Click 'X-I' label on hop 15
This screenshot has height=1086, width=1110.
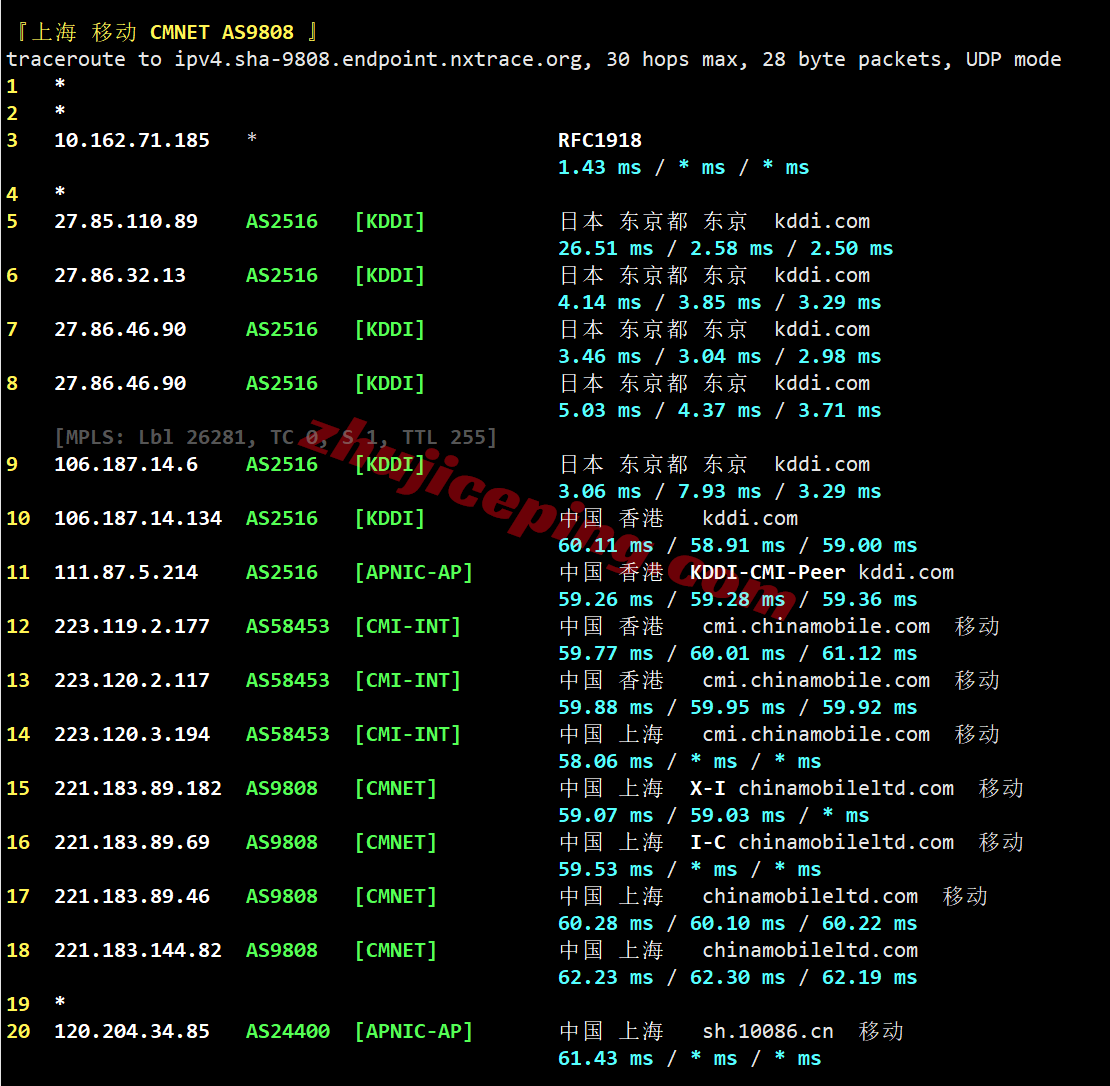click(x=707, y=788)
